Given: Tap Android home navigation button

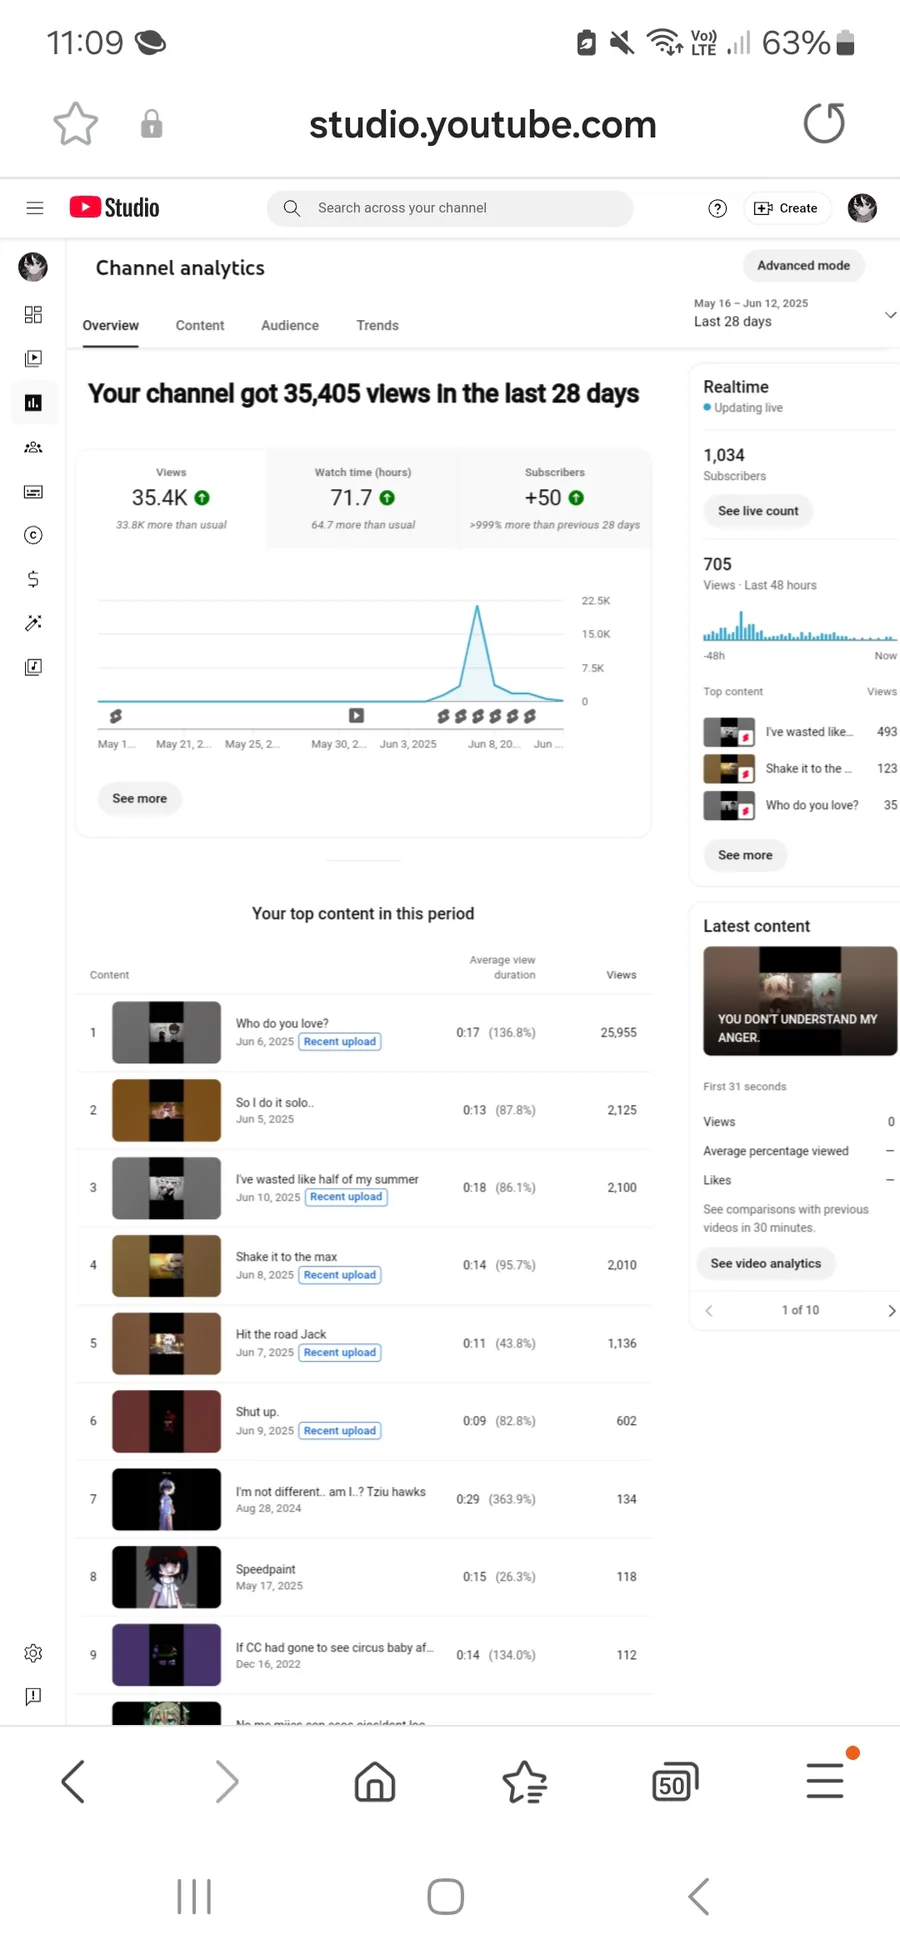Looking at the screenshot, I should [445, 1897].
